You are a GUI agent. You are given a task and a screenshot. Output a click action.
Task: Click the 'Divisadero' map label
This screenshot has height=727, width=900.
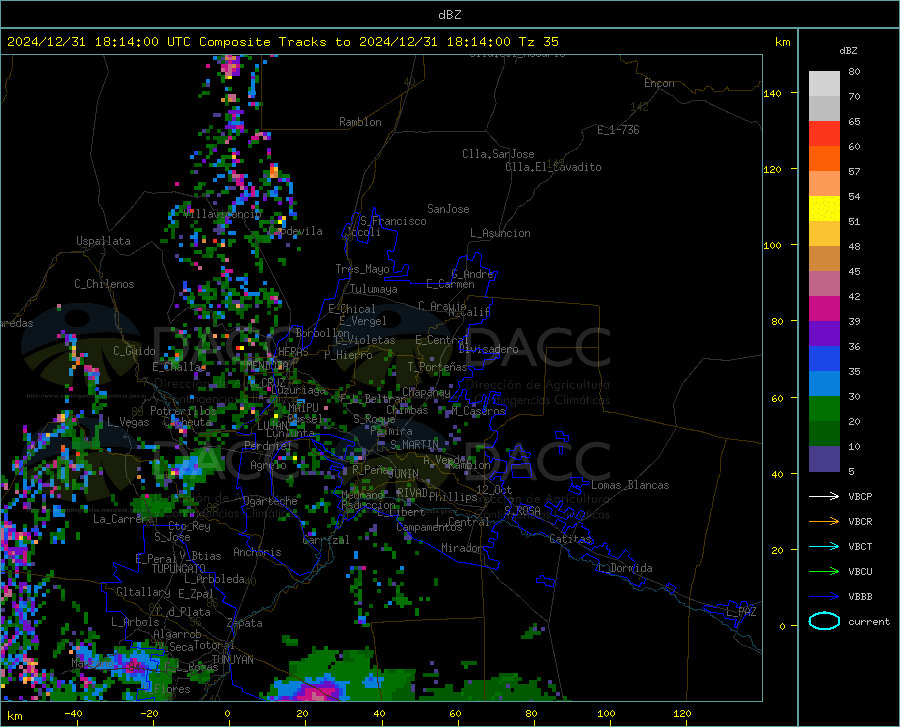[x=488, y=349]
